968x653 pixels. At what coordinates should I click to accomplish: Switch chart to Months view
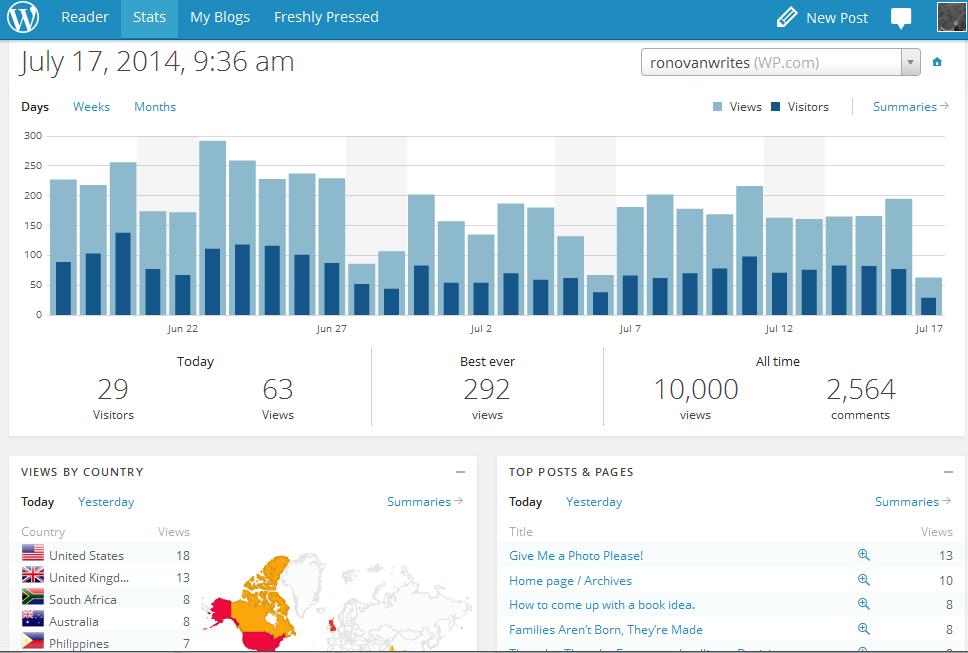pyautogui.click(x=155, y=107)
